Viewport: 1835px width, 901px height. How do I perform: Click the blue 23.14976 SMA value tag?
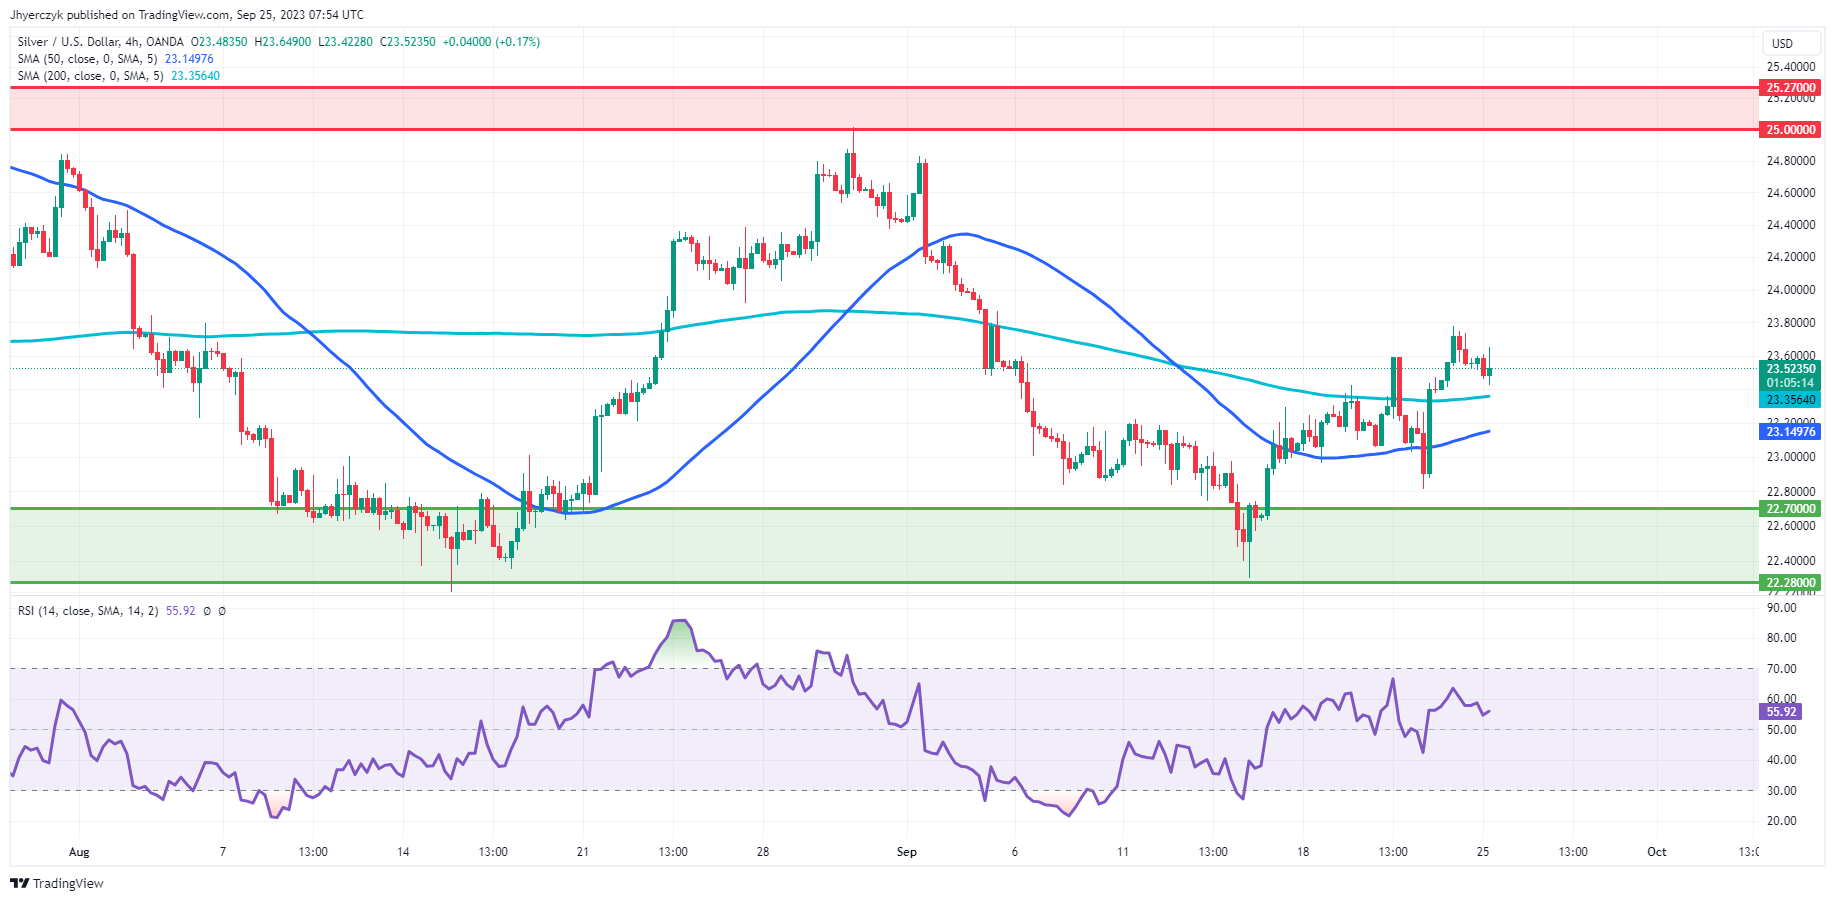pos(1790,432)
